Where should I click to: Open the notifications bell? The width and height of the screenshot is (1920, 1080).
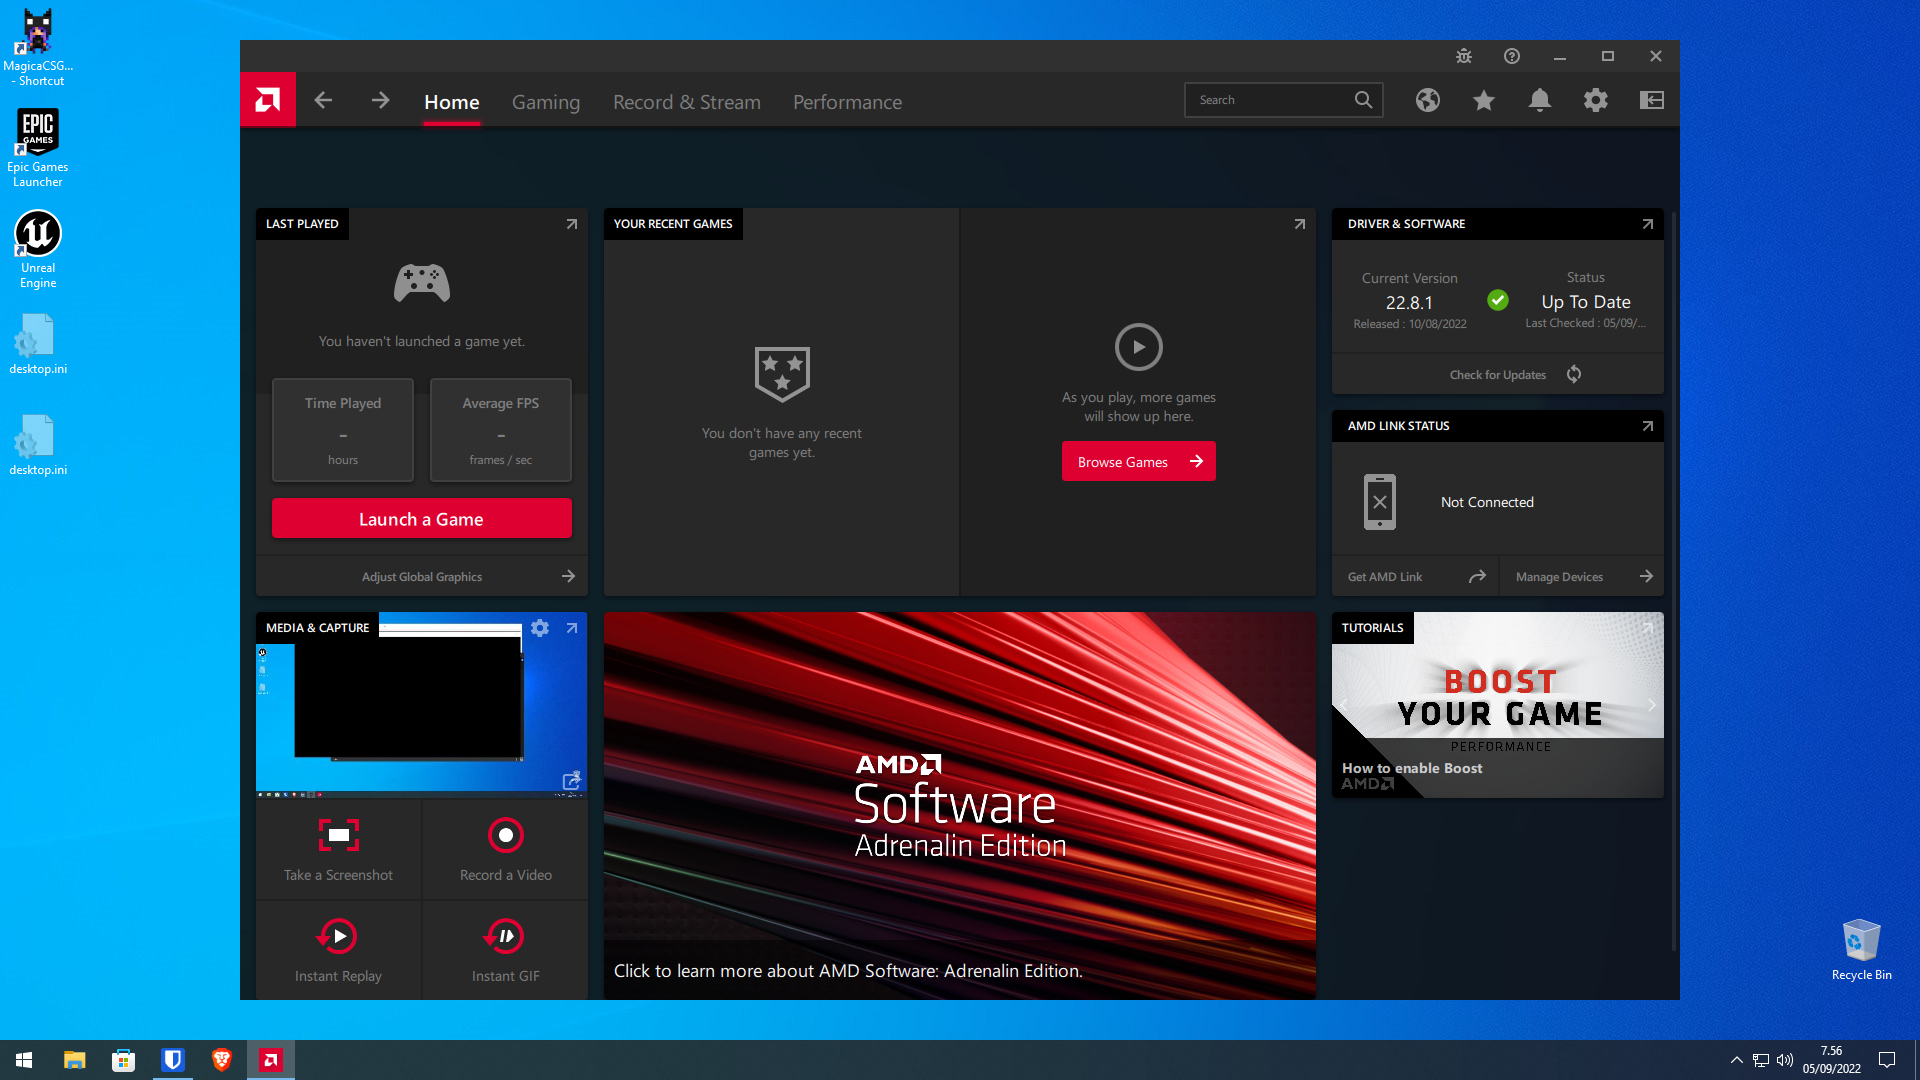click(1539, 100)
